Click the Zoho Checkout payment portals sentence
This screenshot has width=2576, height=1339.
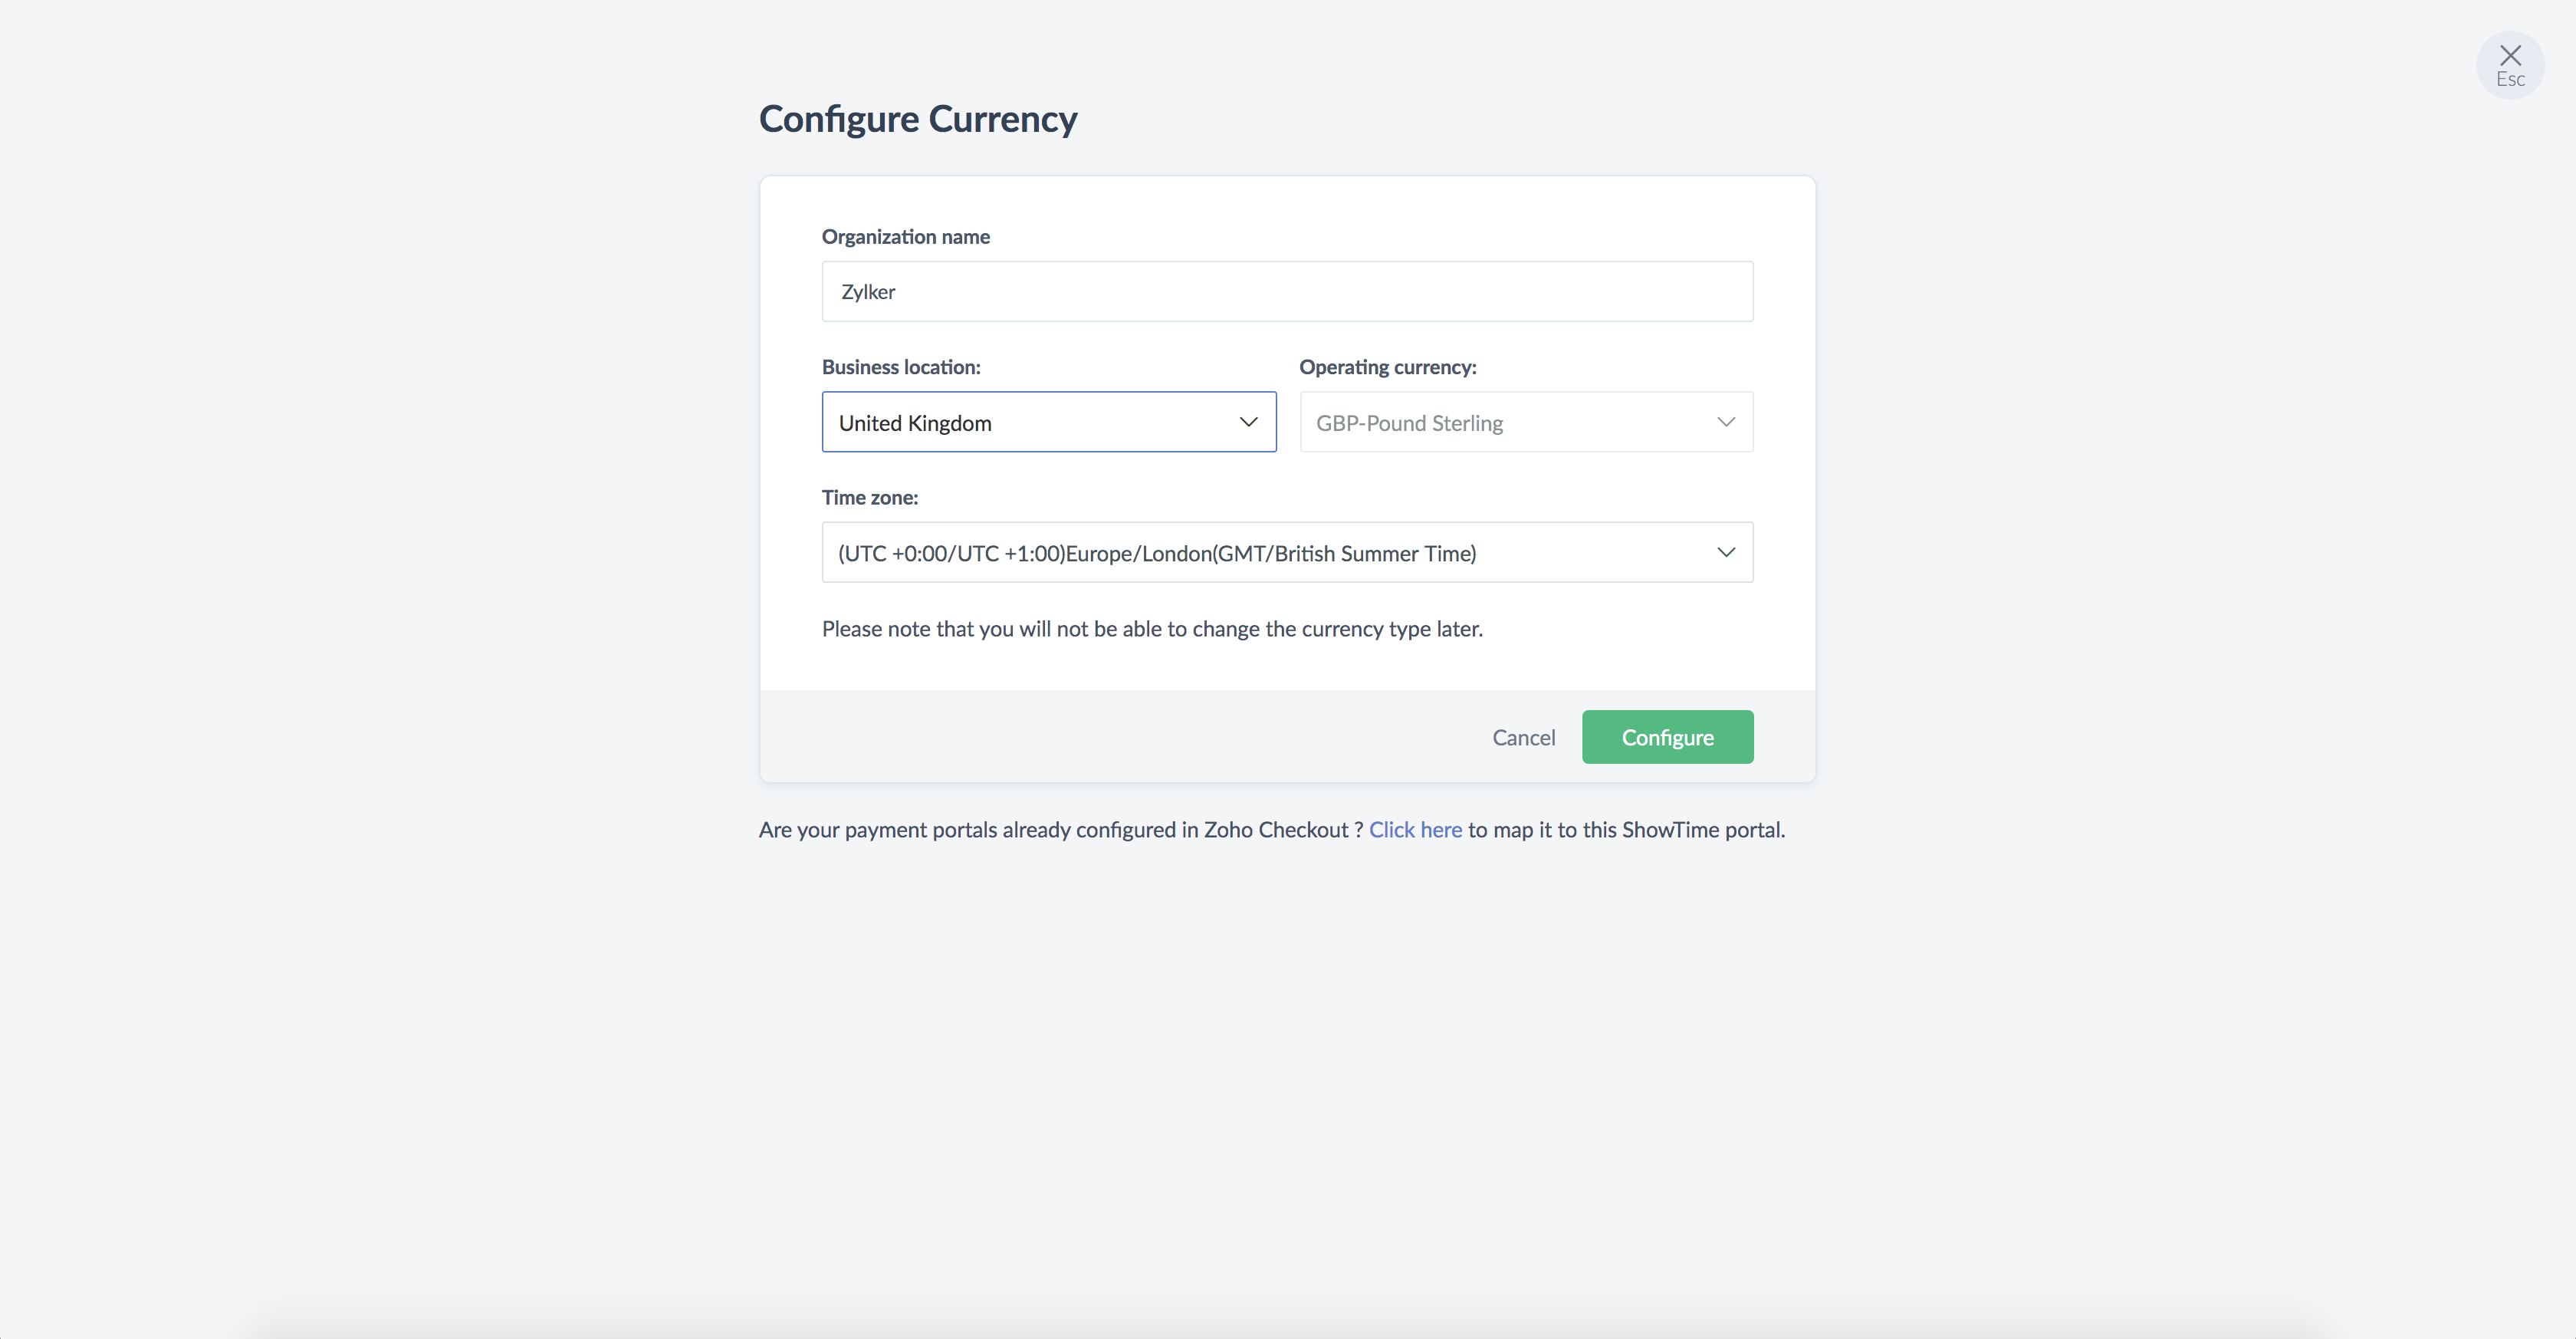coord(1271,829)
